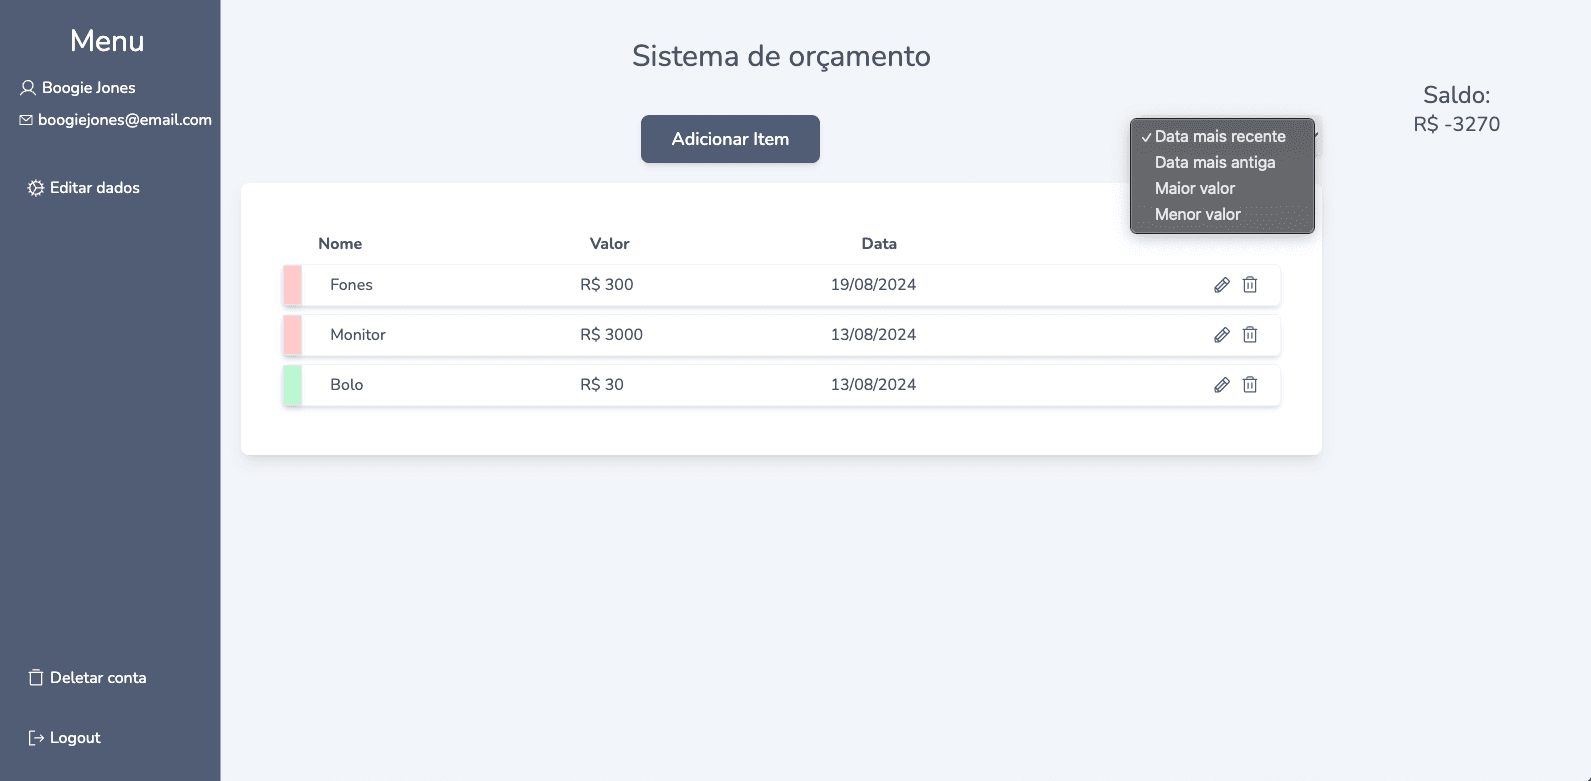Screen dimensions: 1591x781
Task: Open Deletar conta in the sidebar
Action: coord(98,678)
